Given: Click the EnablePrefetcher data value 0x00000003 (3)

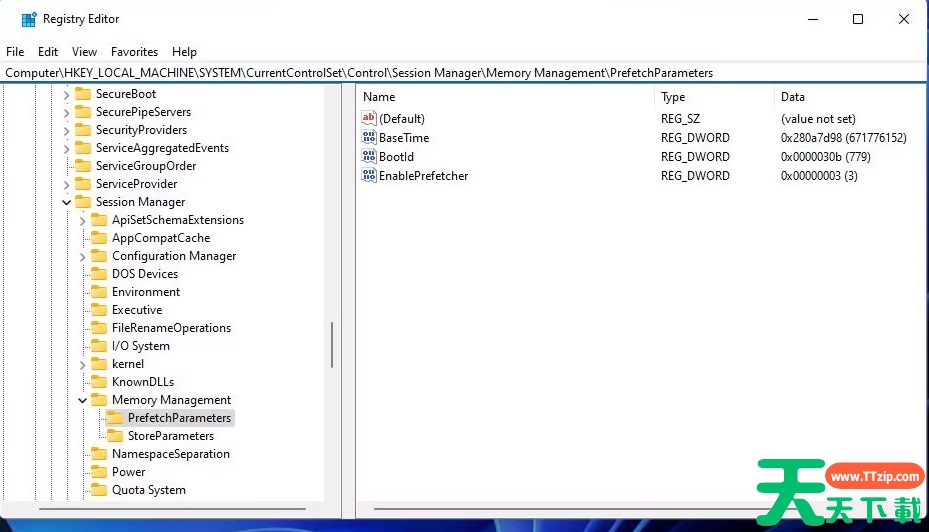Looking at the screenshot, I should [819, 175].
